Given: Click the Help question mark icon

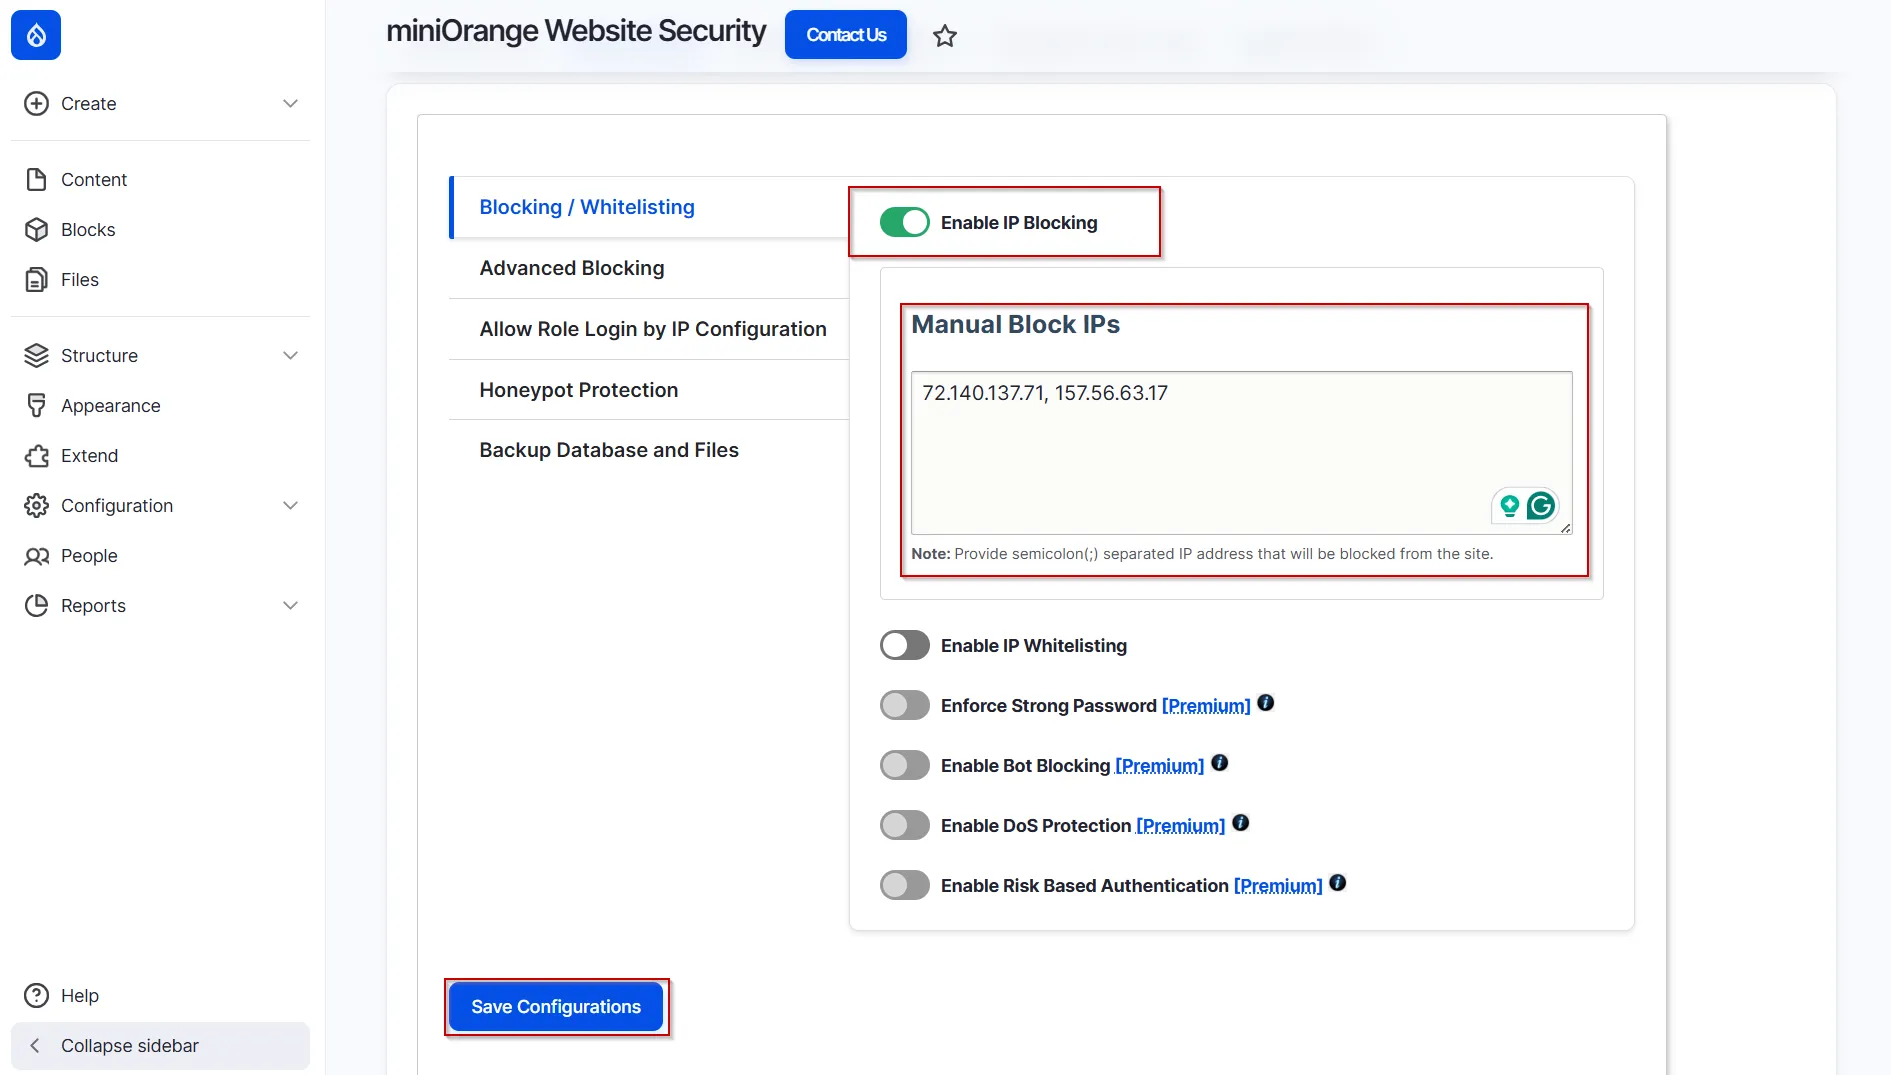Looking at the screenshot, I should tap(36, 996).
